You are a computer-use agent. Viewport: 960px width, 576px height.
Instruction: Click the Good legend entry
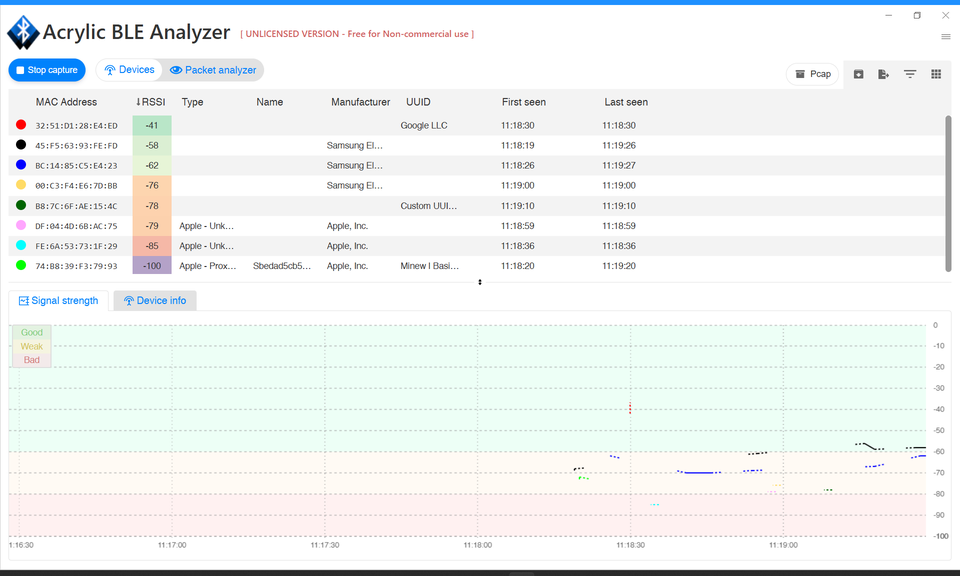[32, 332]
